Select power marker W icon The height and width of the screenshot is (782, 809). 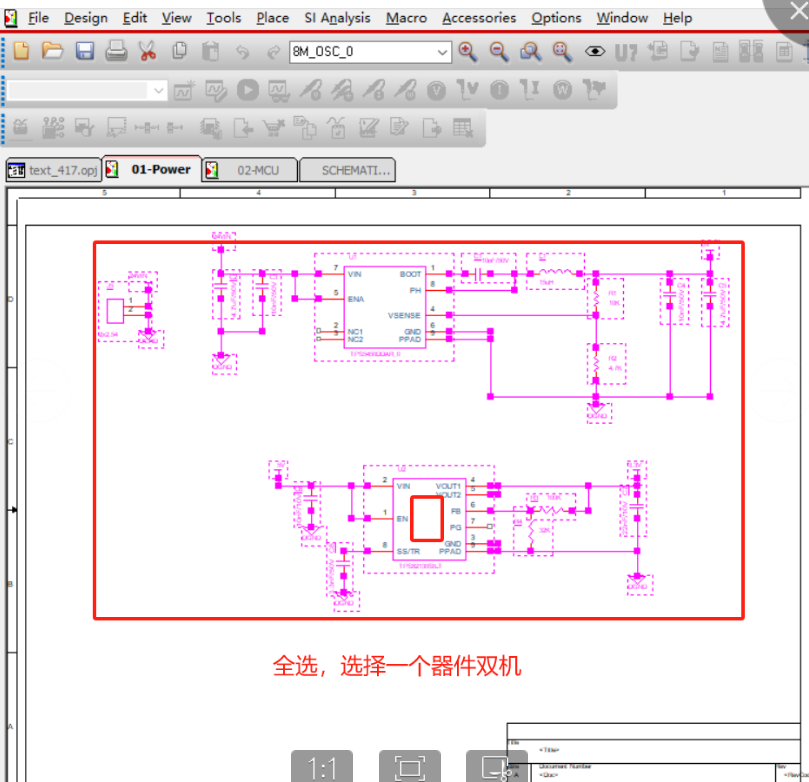562,91
